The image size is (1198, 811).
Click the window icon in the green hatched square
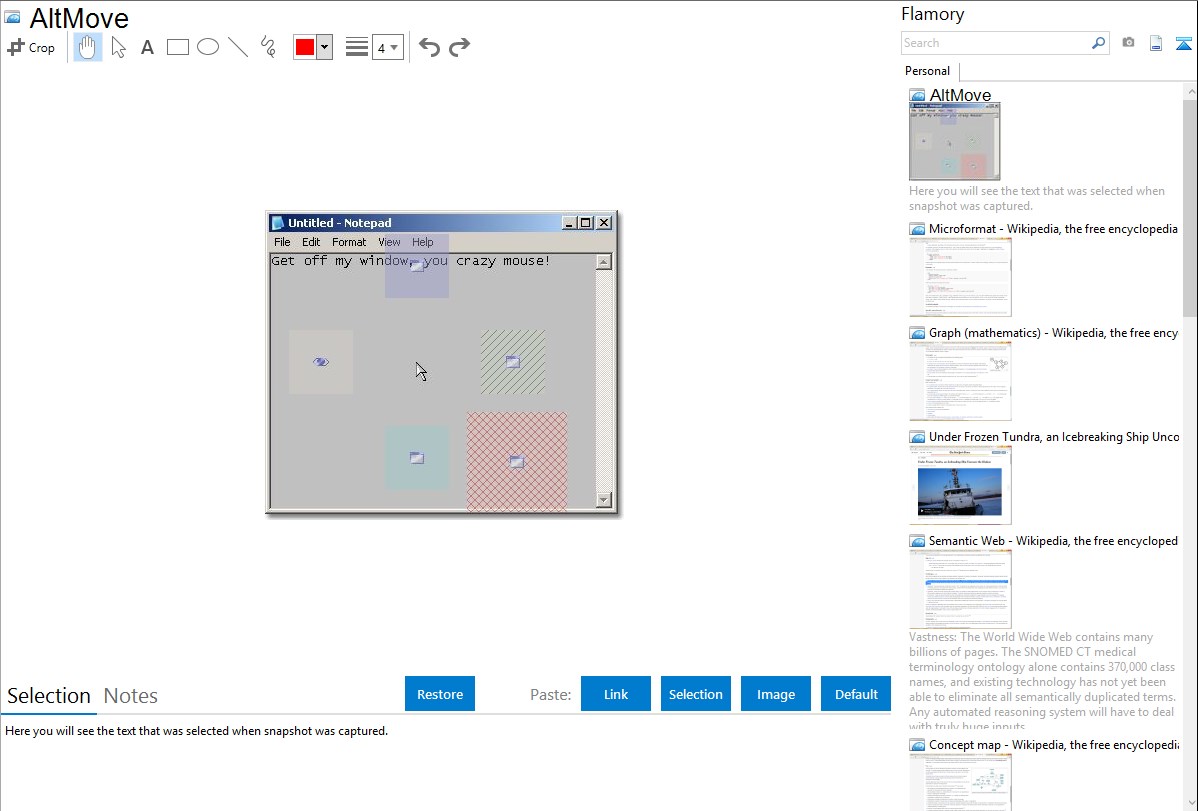pyautogui.click(x=513, y=362)
